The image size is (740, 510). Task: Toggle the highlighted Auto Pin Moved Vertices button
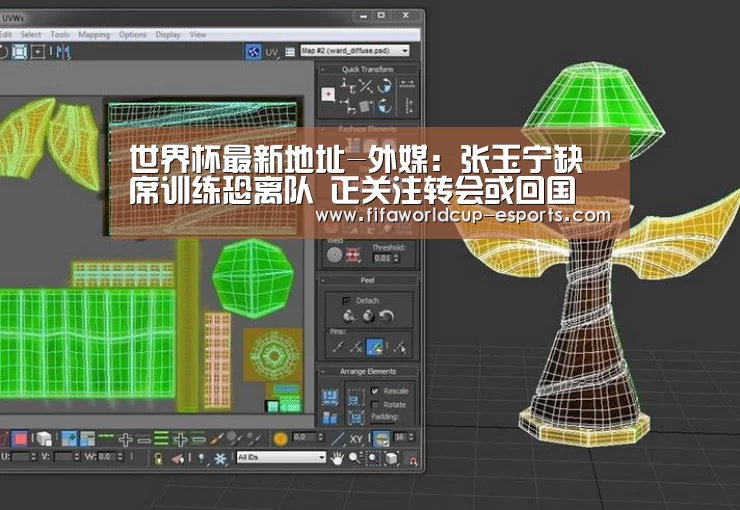pos(375,347)
